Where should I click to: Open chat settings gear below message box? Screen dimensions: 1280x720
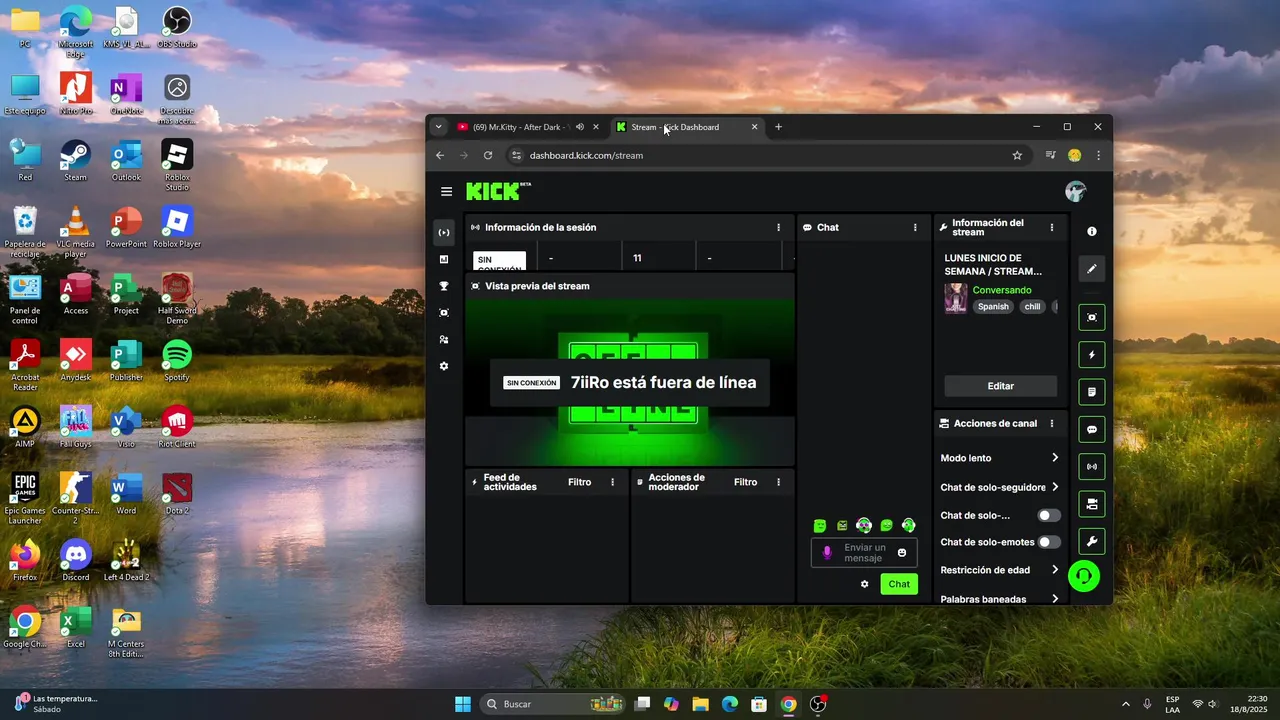coord(865,584)
